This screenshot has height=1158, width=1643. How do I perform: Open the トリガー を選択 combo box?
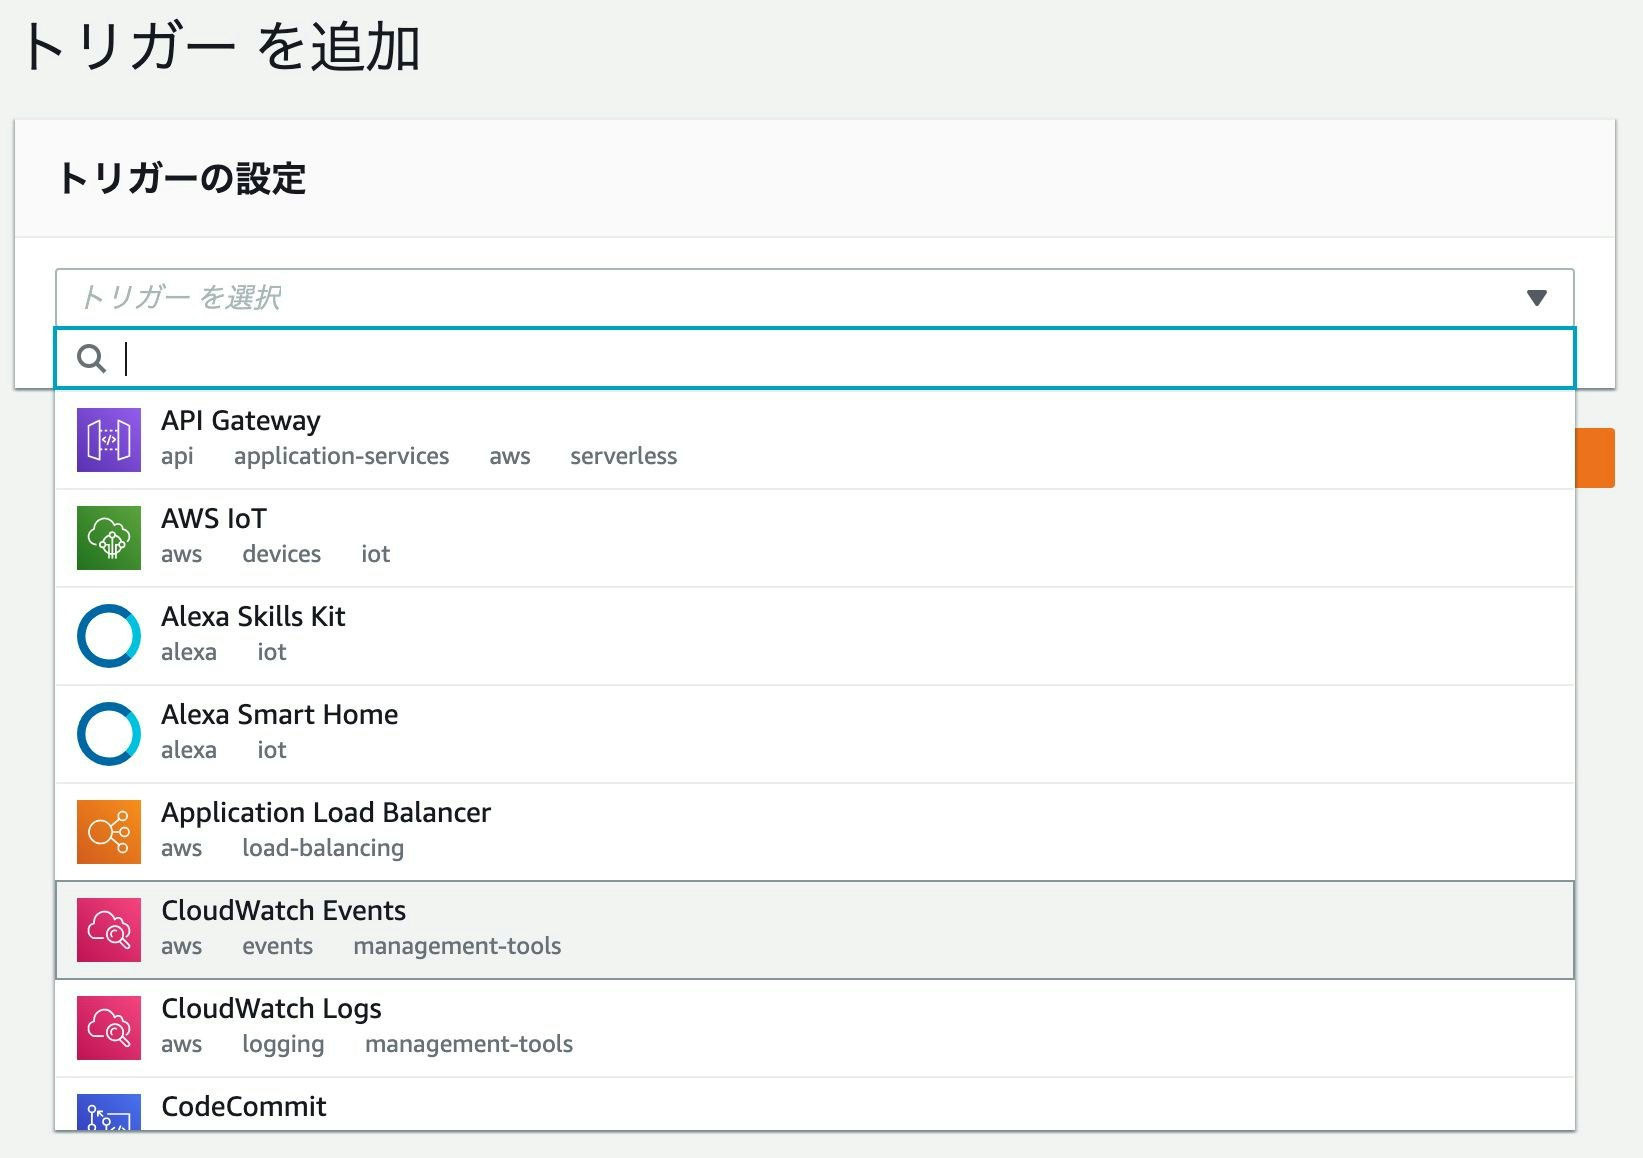coord(815,297)
